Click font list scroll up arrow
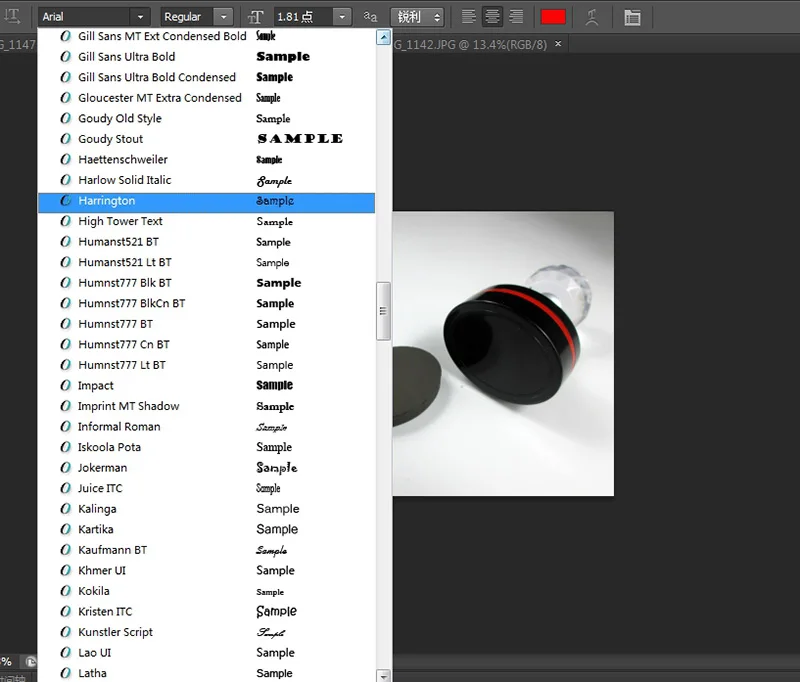This screenshot has width=800, height=682. click(x=384, y=37)
